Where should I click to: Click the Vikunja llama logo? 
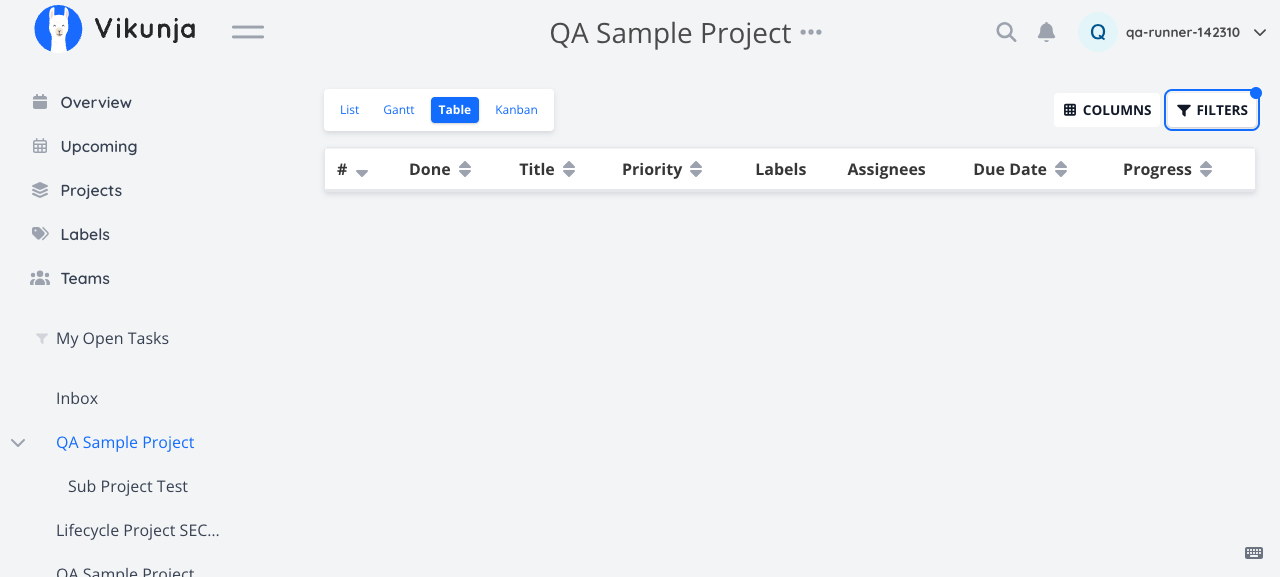click(x=58, y=29)
